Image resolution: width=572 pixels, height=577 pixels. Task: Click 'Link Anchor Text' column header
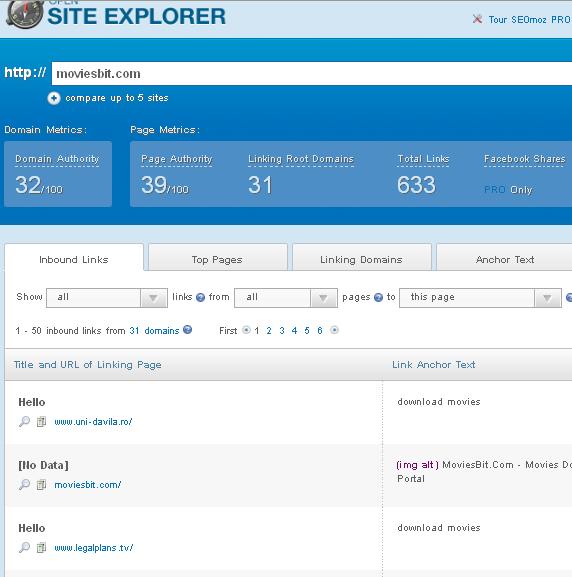point(434,365)
